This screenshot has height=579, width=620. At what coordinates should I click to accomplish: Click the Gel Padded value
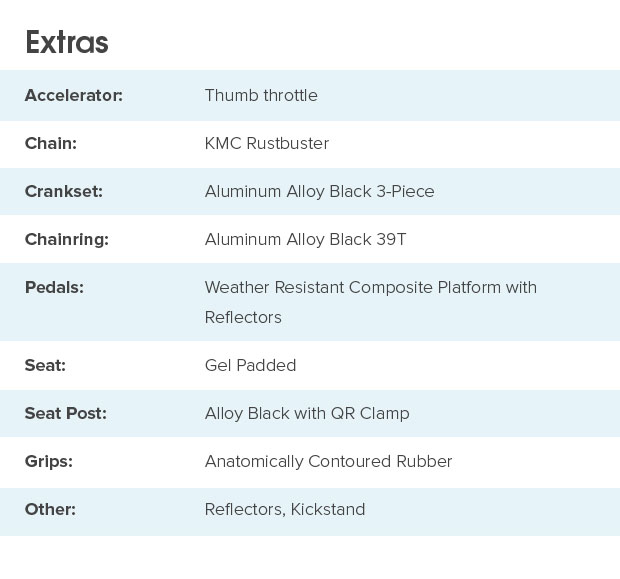click(250, 365)
